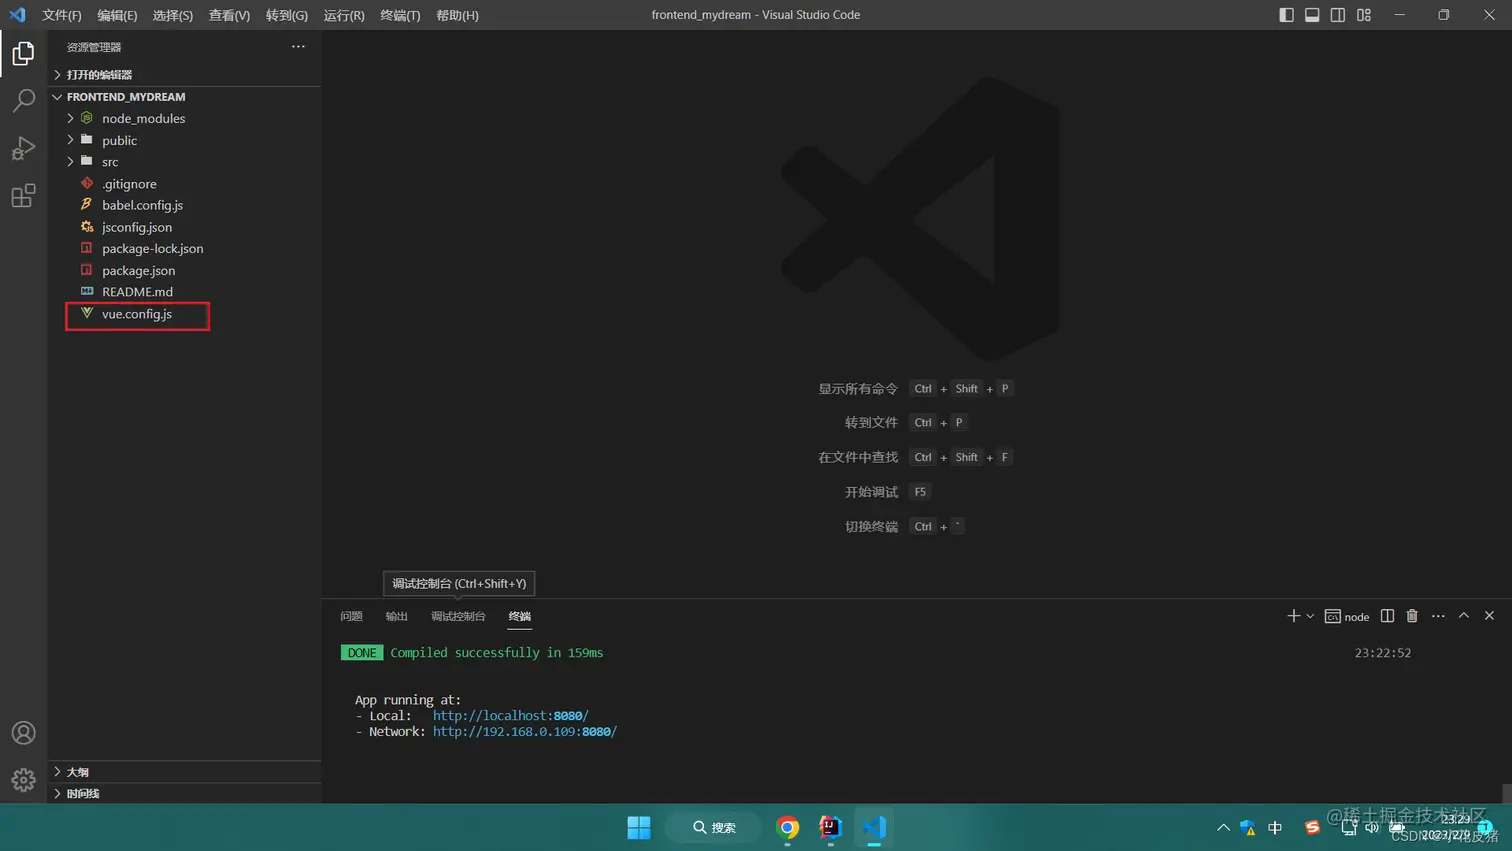Viewport: 1512px width, 851px height.
Task: Open the Manage gear settings icon
Action: (23, 780)
